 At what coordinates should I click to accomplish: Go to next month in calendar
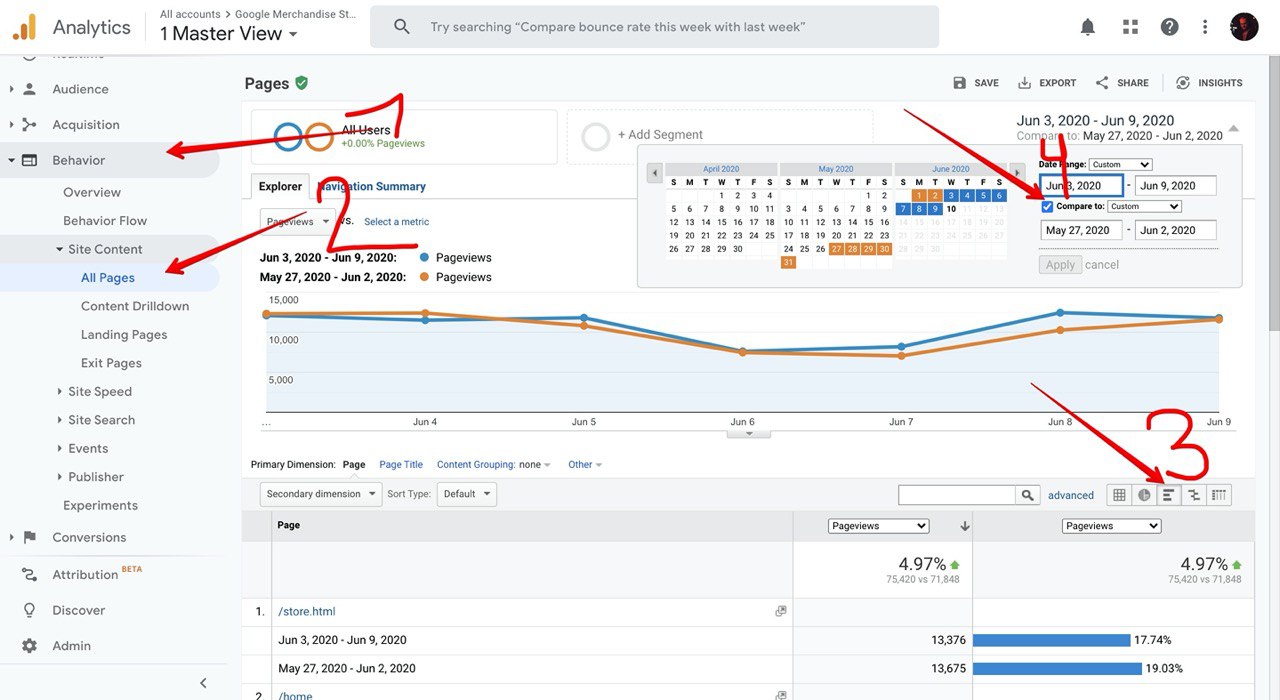tap(1018, 173)
